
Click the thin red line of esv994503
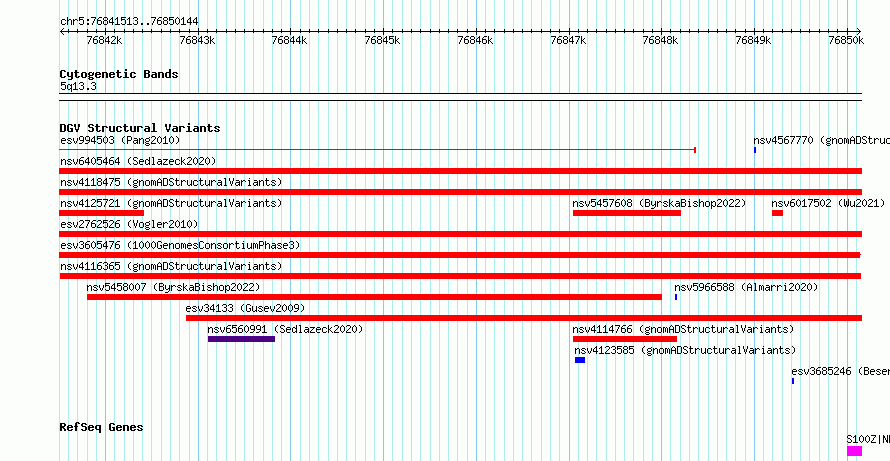point(378,150)
